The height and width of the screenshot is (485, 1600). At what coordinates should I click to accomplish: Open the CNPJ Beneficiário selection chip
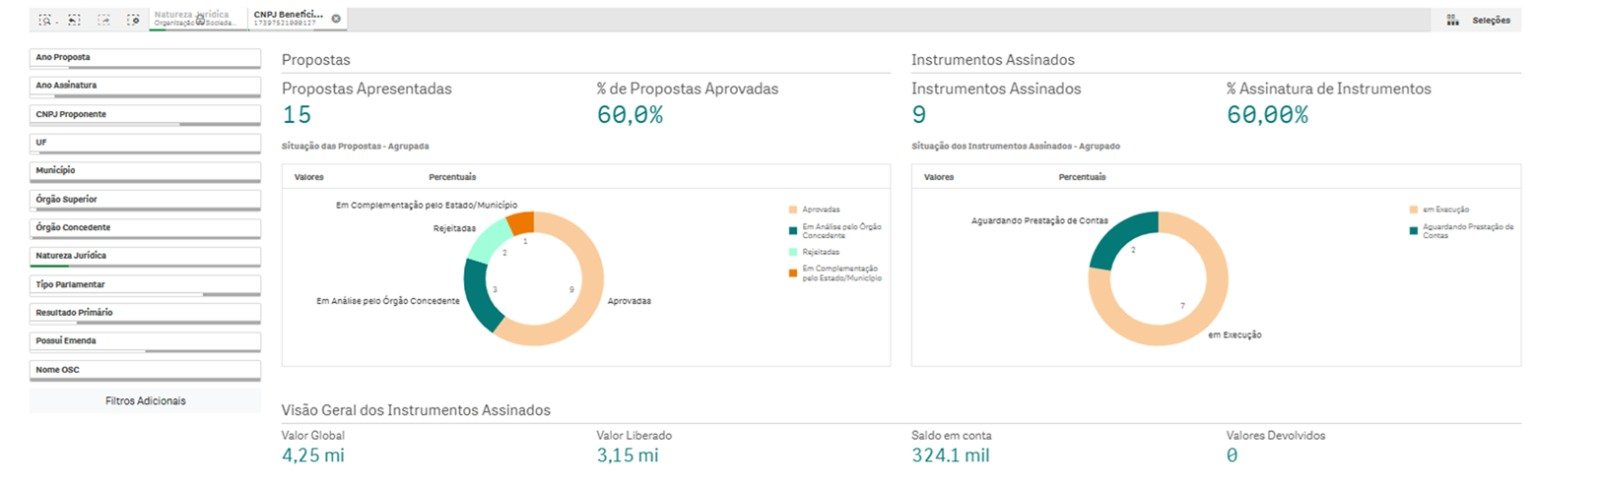pyautogui.click(x=289, y=18)
